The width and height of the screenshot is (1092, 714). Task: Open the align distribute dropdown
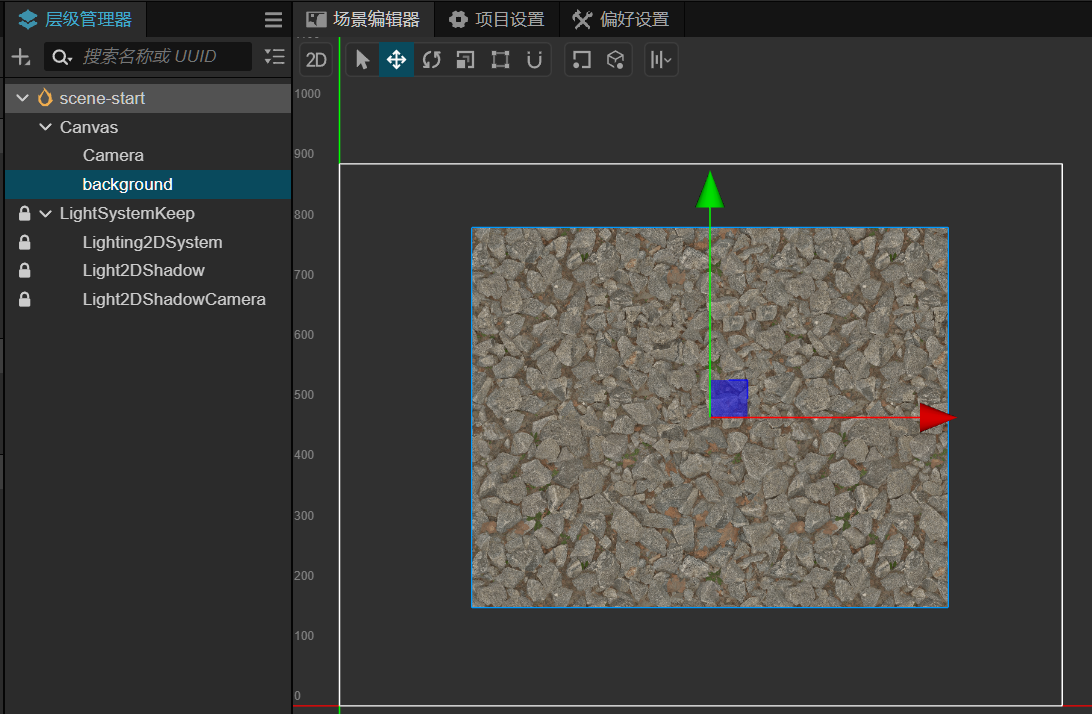click(661, 60)
